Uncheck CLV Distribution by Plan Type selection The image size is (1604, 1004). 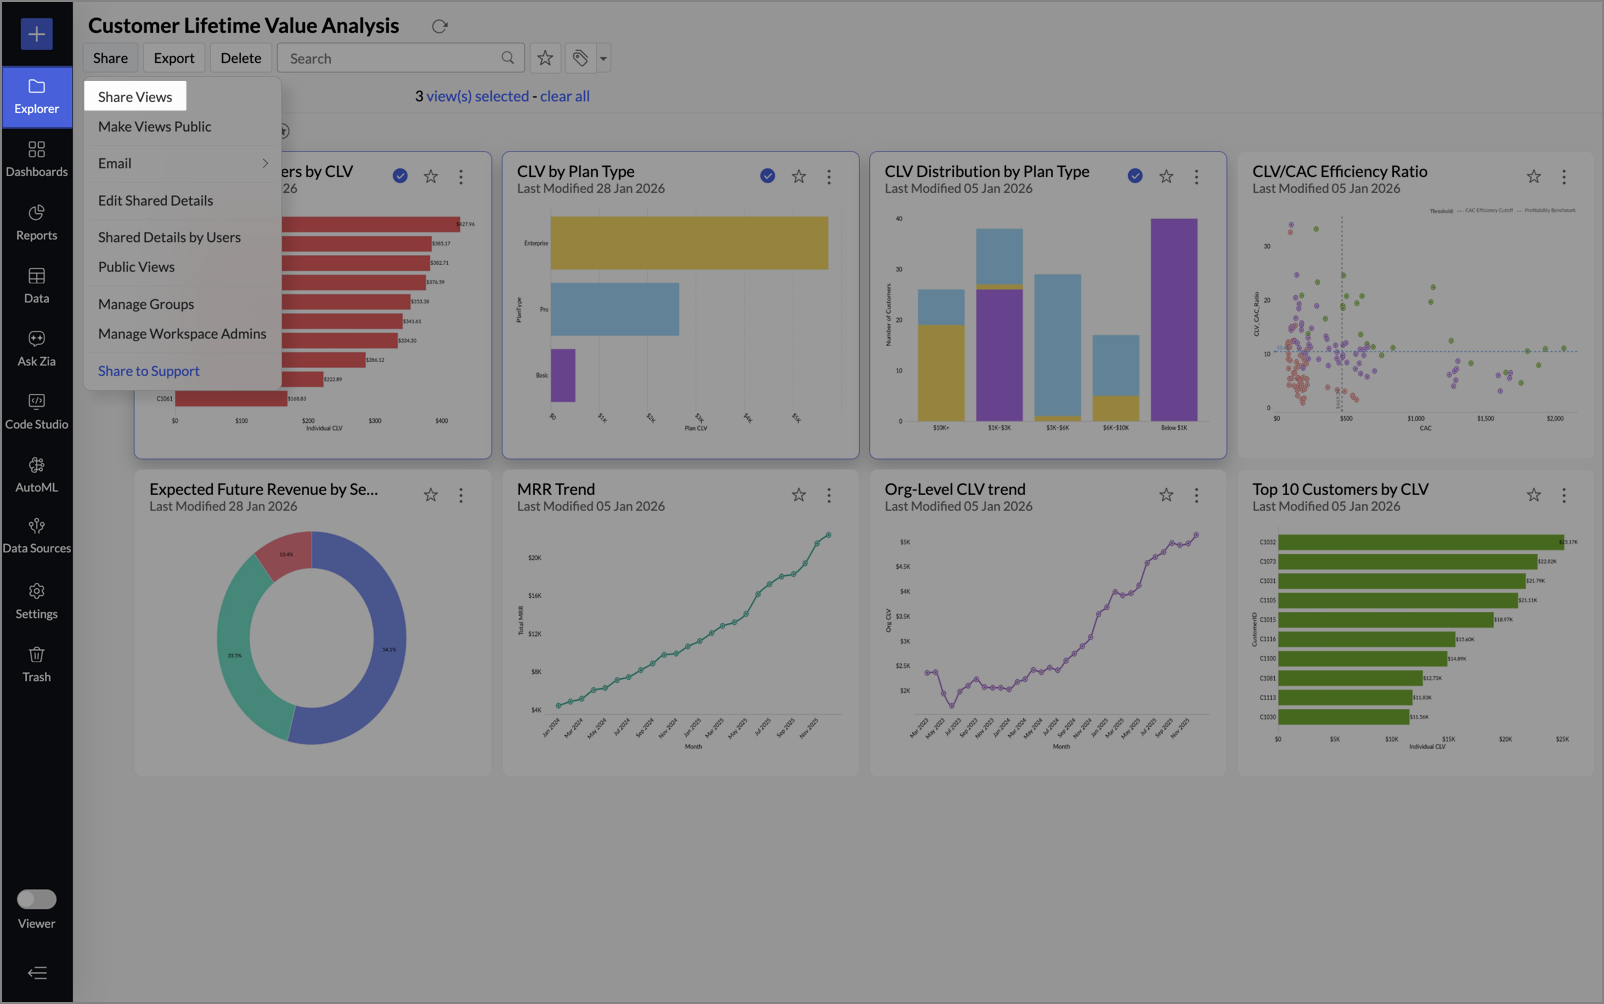1135,176
